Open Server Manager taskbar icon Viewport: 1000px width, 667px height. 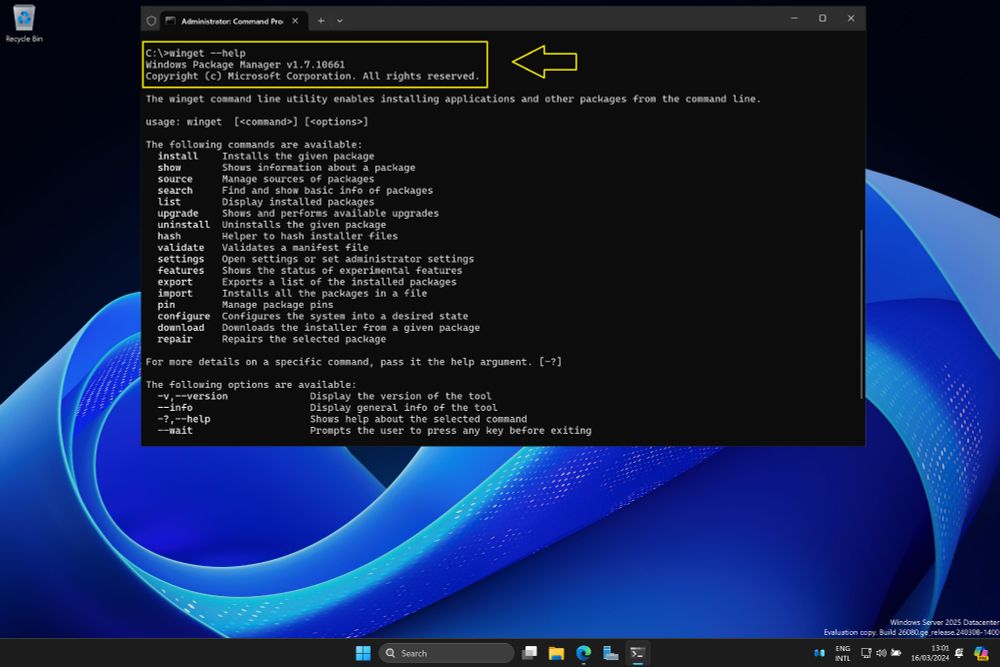tap(611, 653)
